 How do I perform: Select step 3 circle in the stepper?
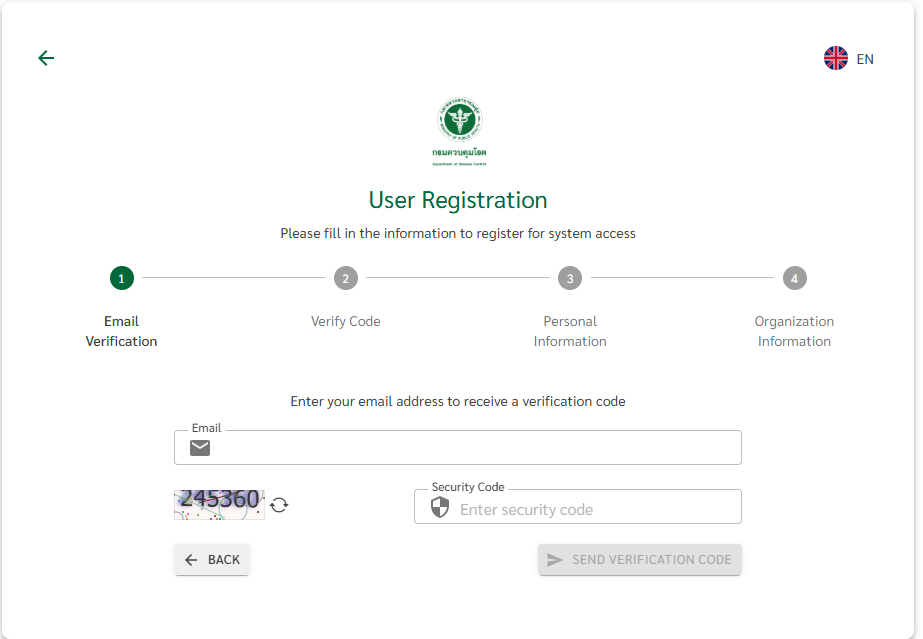pos(570,278)
